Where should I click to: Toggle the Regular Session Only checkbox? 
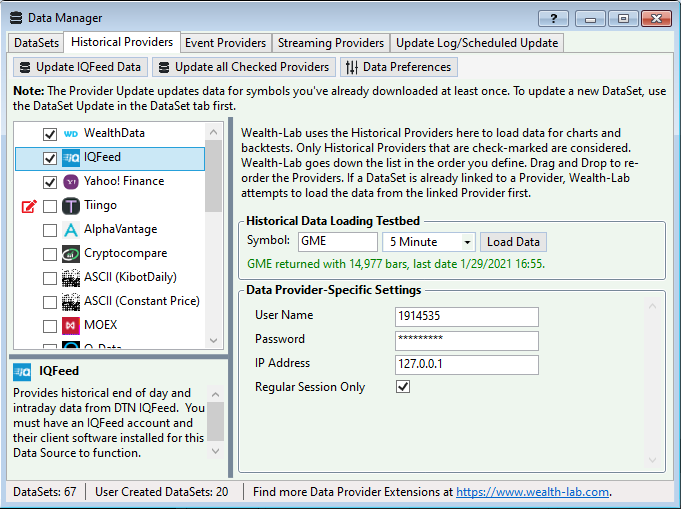click(x=403, y=387)
